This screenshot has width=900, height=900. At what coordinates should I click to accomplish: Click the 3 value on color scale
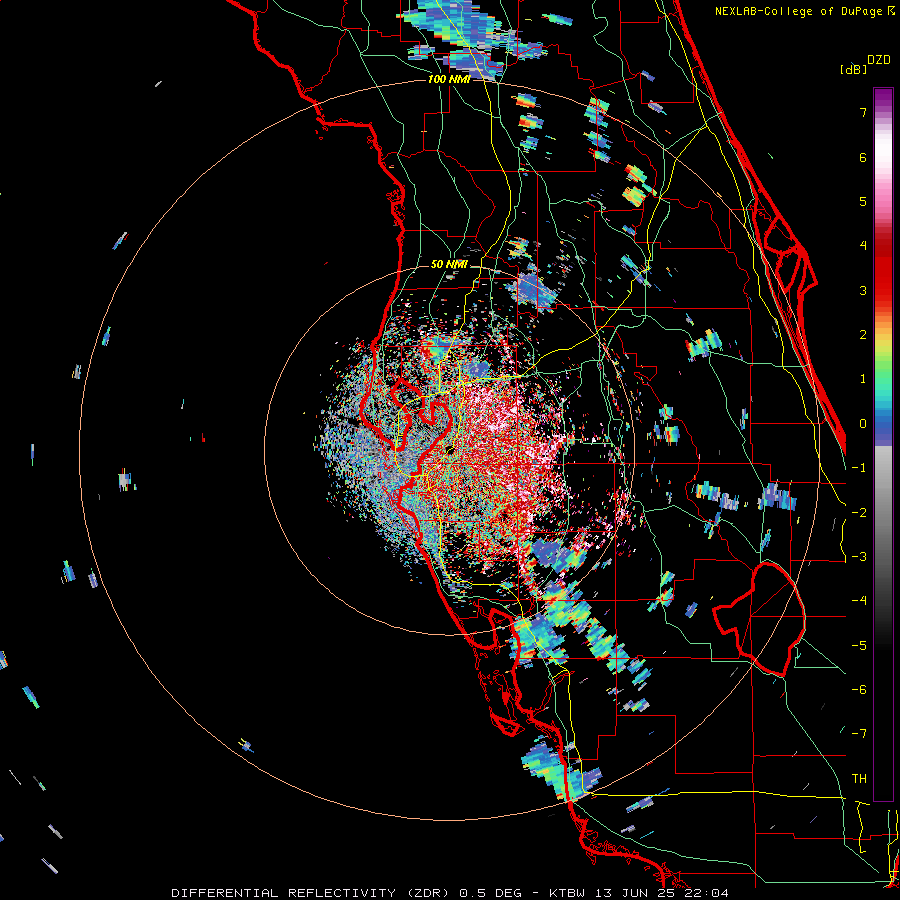(x=863, y=290)
